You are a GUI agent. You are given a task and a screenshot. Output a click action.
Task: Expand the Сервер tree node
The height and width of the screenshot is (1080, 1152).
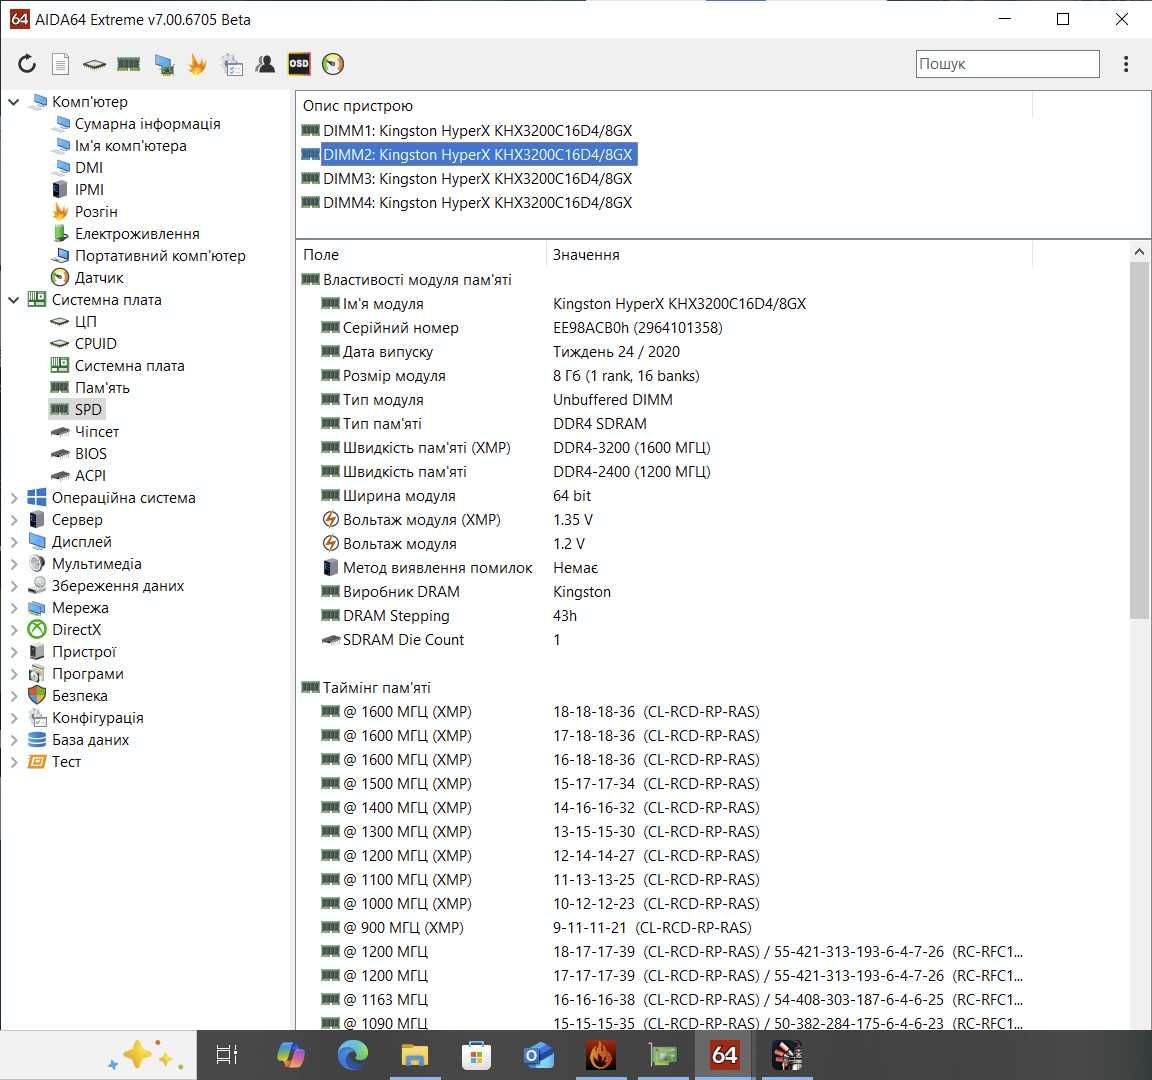13,520
